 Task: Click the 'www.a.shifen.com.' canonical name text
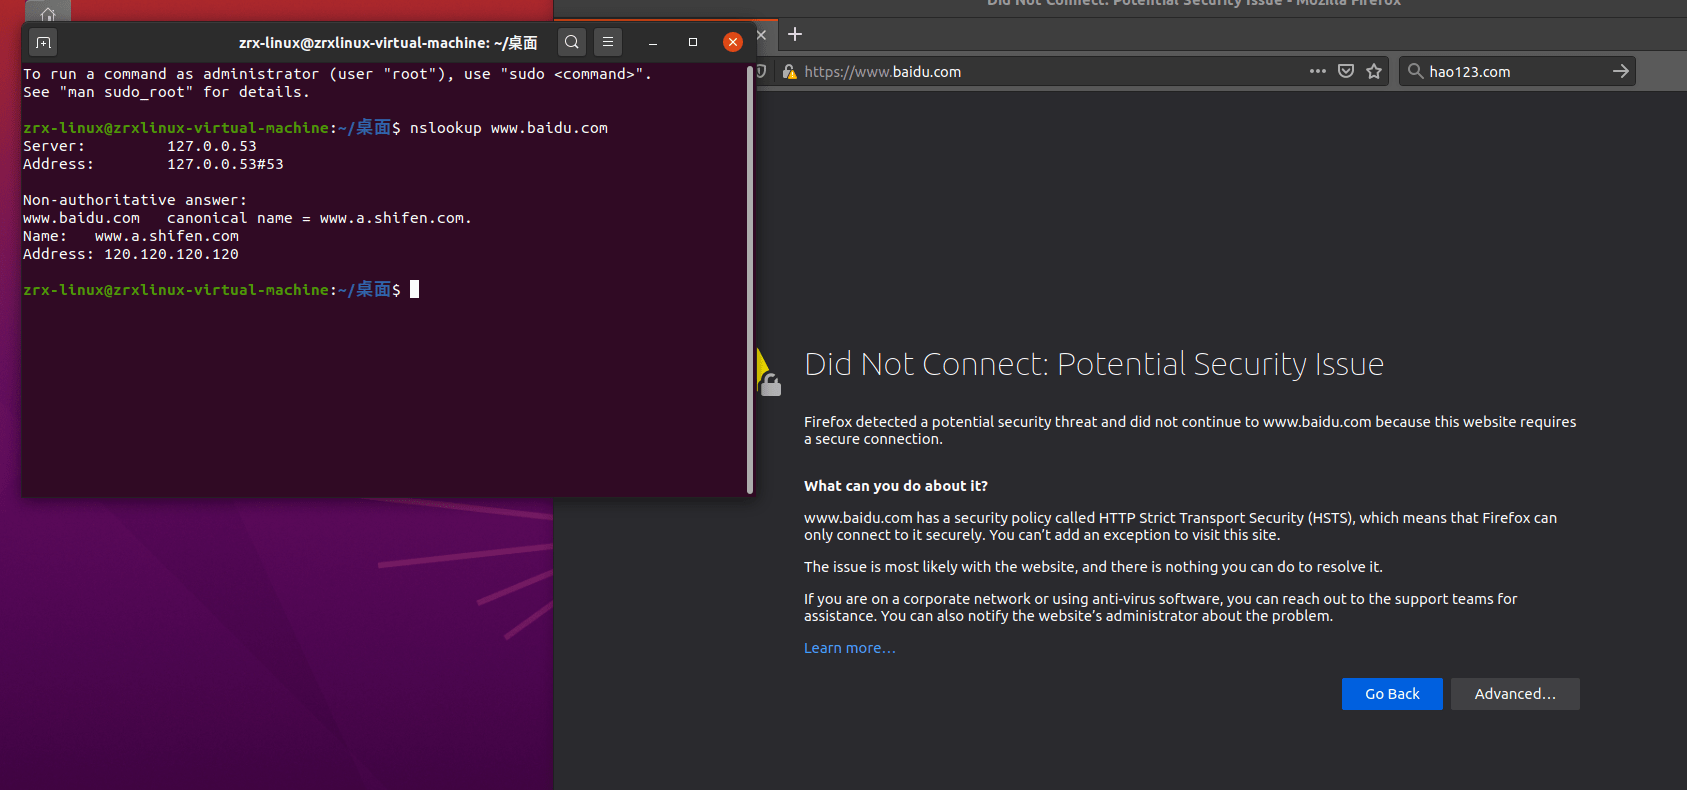tap(395, 218)
